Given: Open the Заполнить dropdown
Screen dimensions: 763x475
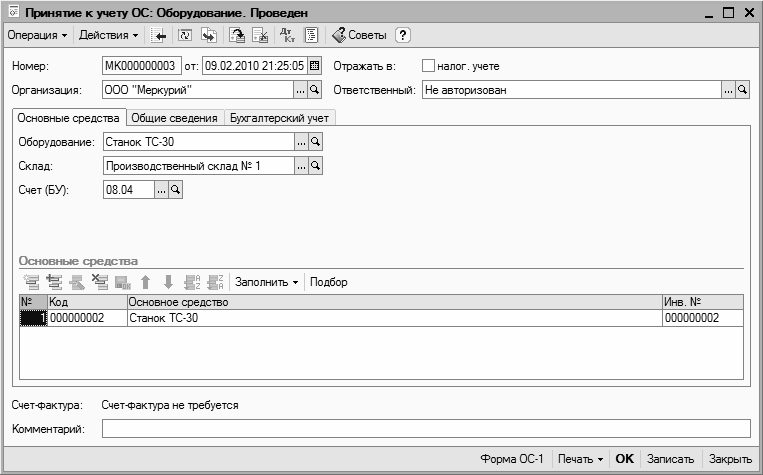Looking at the screenshot, I should [x=267, y=282].
